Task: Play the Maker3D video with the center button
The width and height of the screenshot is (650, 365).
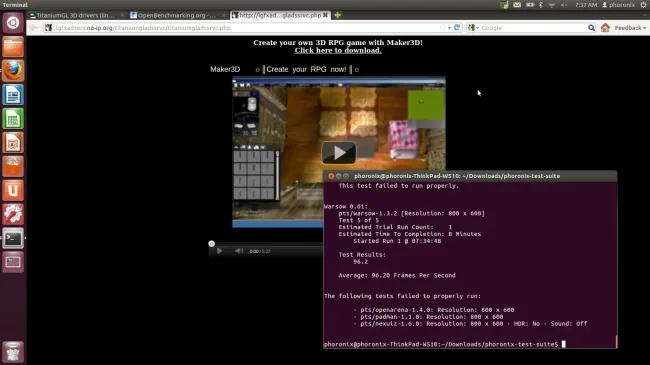Action: pos(339,153)
